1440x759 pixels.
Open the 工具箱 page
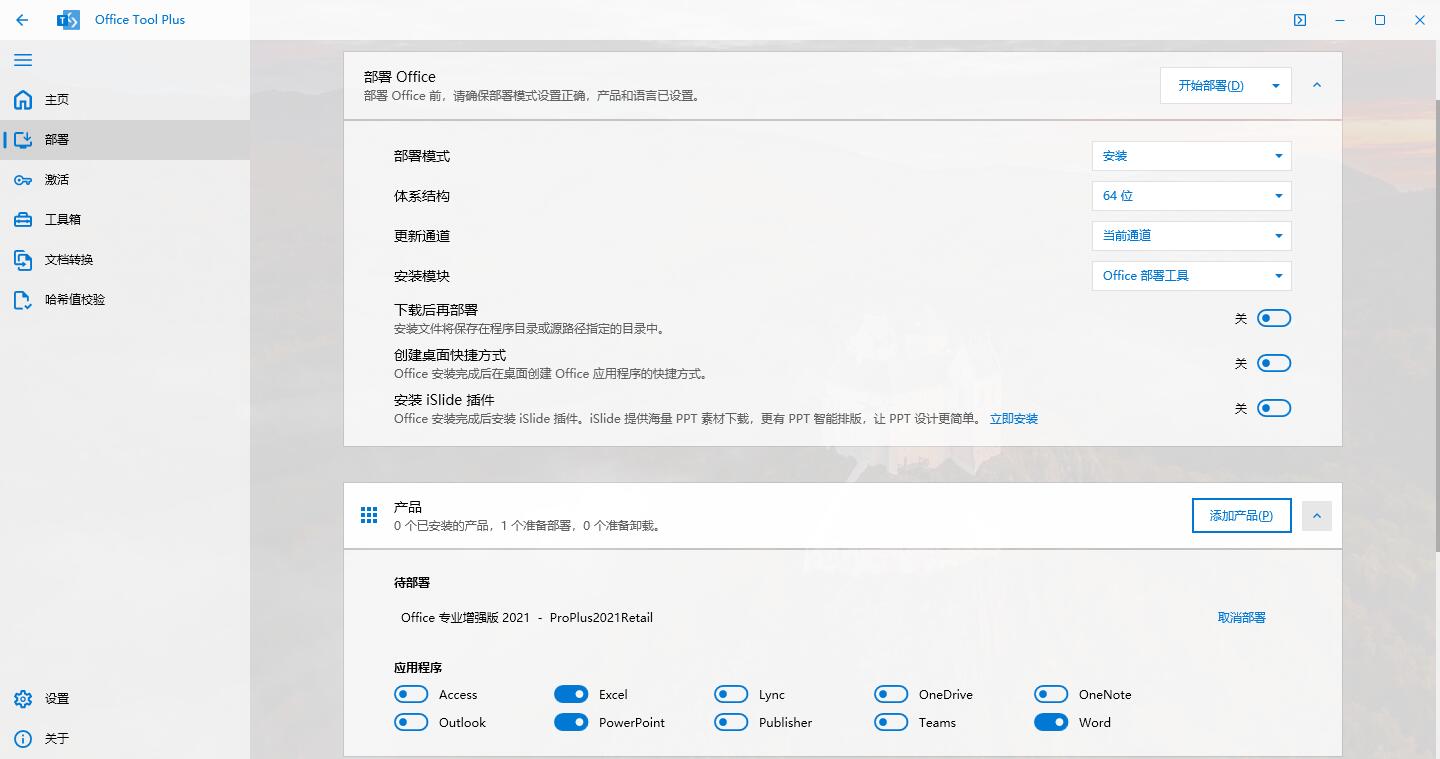click(125, 220)
